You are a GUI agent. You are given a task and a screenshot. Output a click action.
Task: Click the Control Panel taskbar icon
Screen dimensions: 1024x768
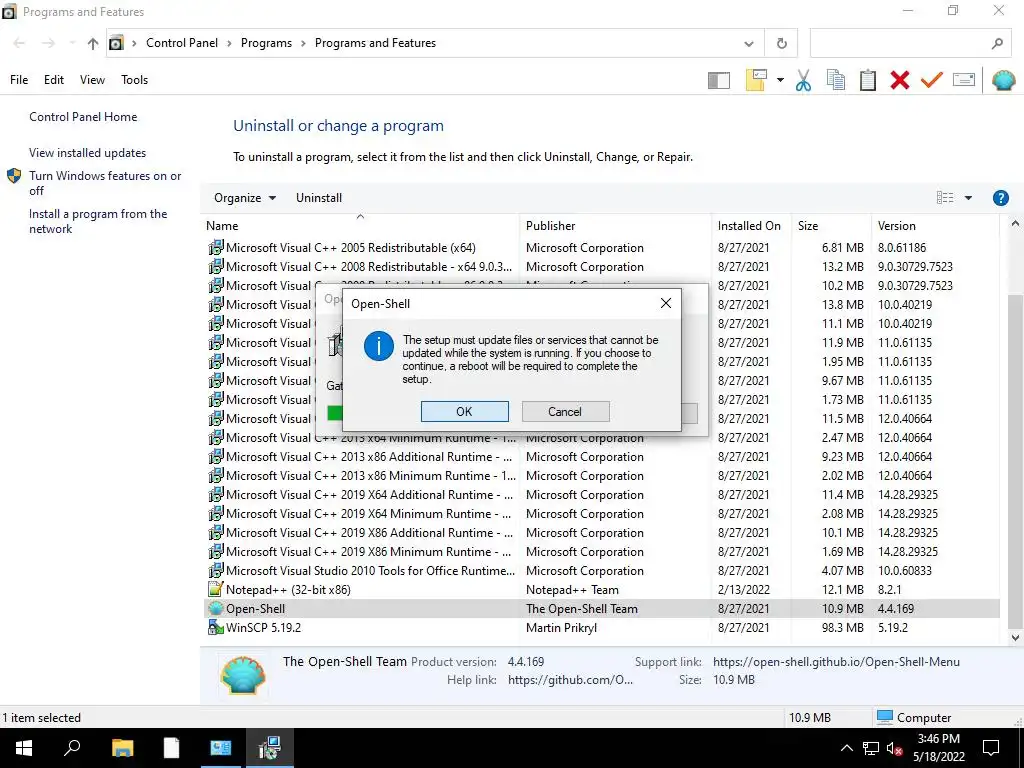(221, 748)
